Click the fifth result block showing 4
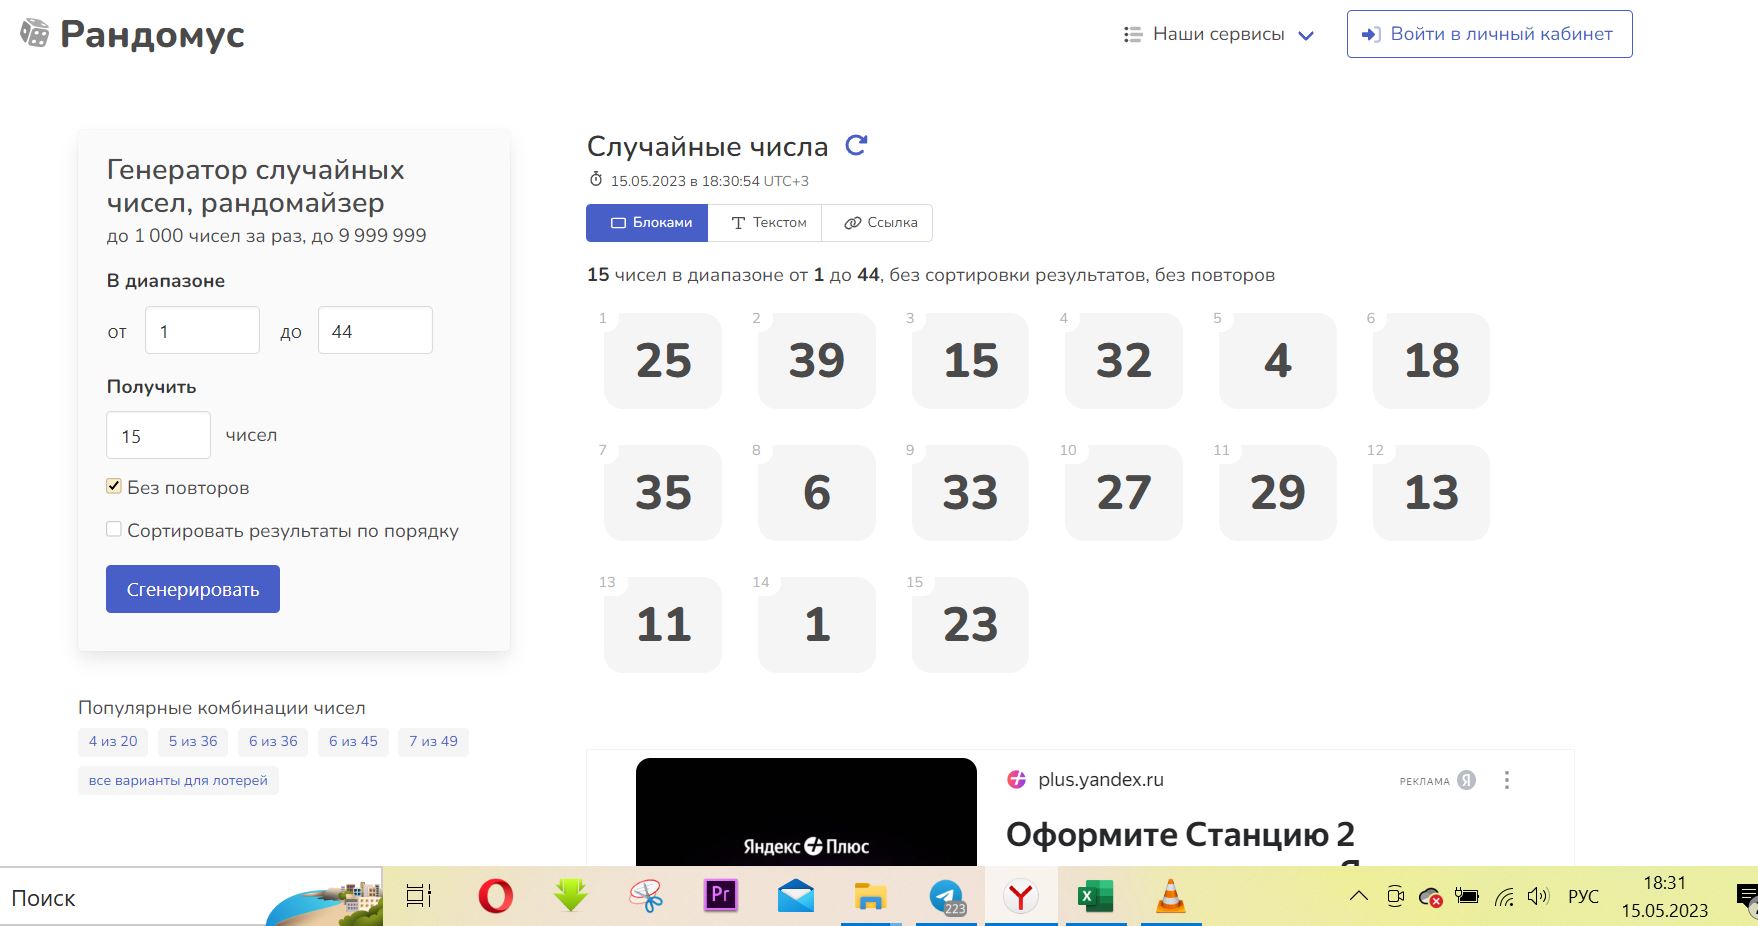1758x926 pixels. tap(1278, 361)
